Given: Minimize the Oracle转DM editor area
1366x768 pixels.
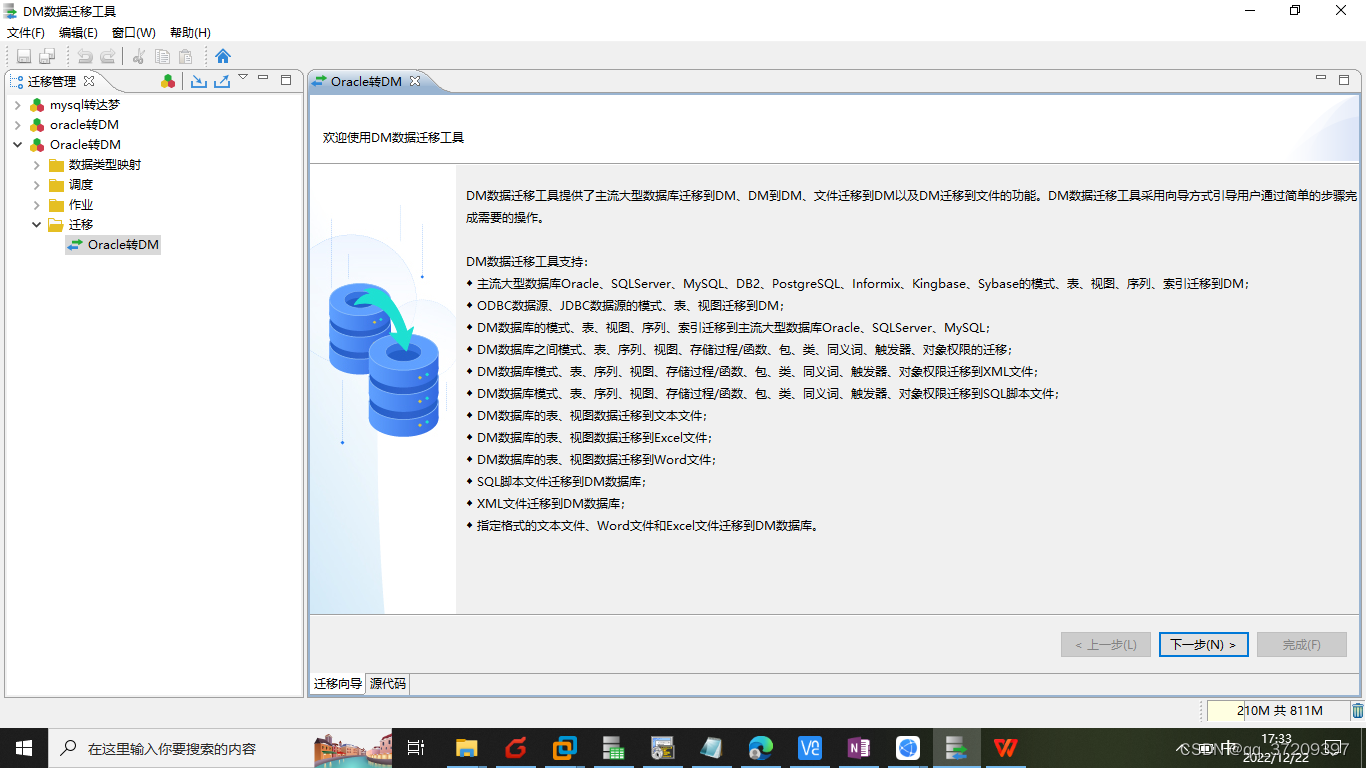Looking at the screenshot, I should coord(1321,79).
